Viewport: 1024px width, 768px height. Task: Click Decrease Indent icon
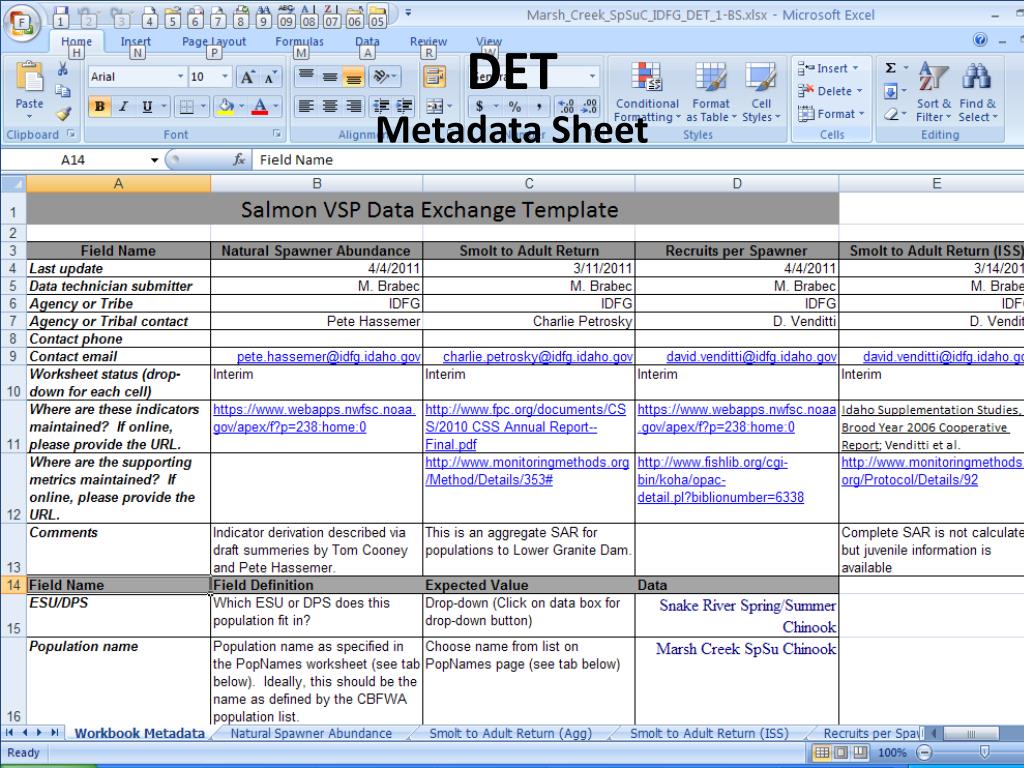coord(381,106)
